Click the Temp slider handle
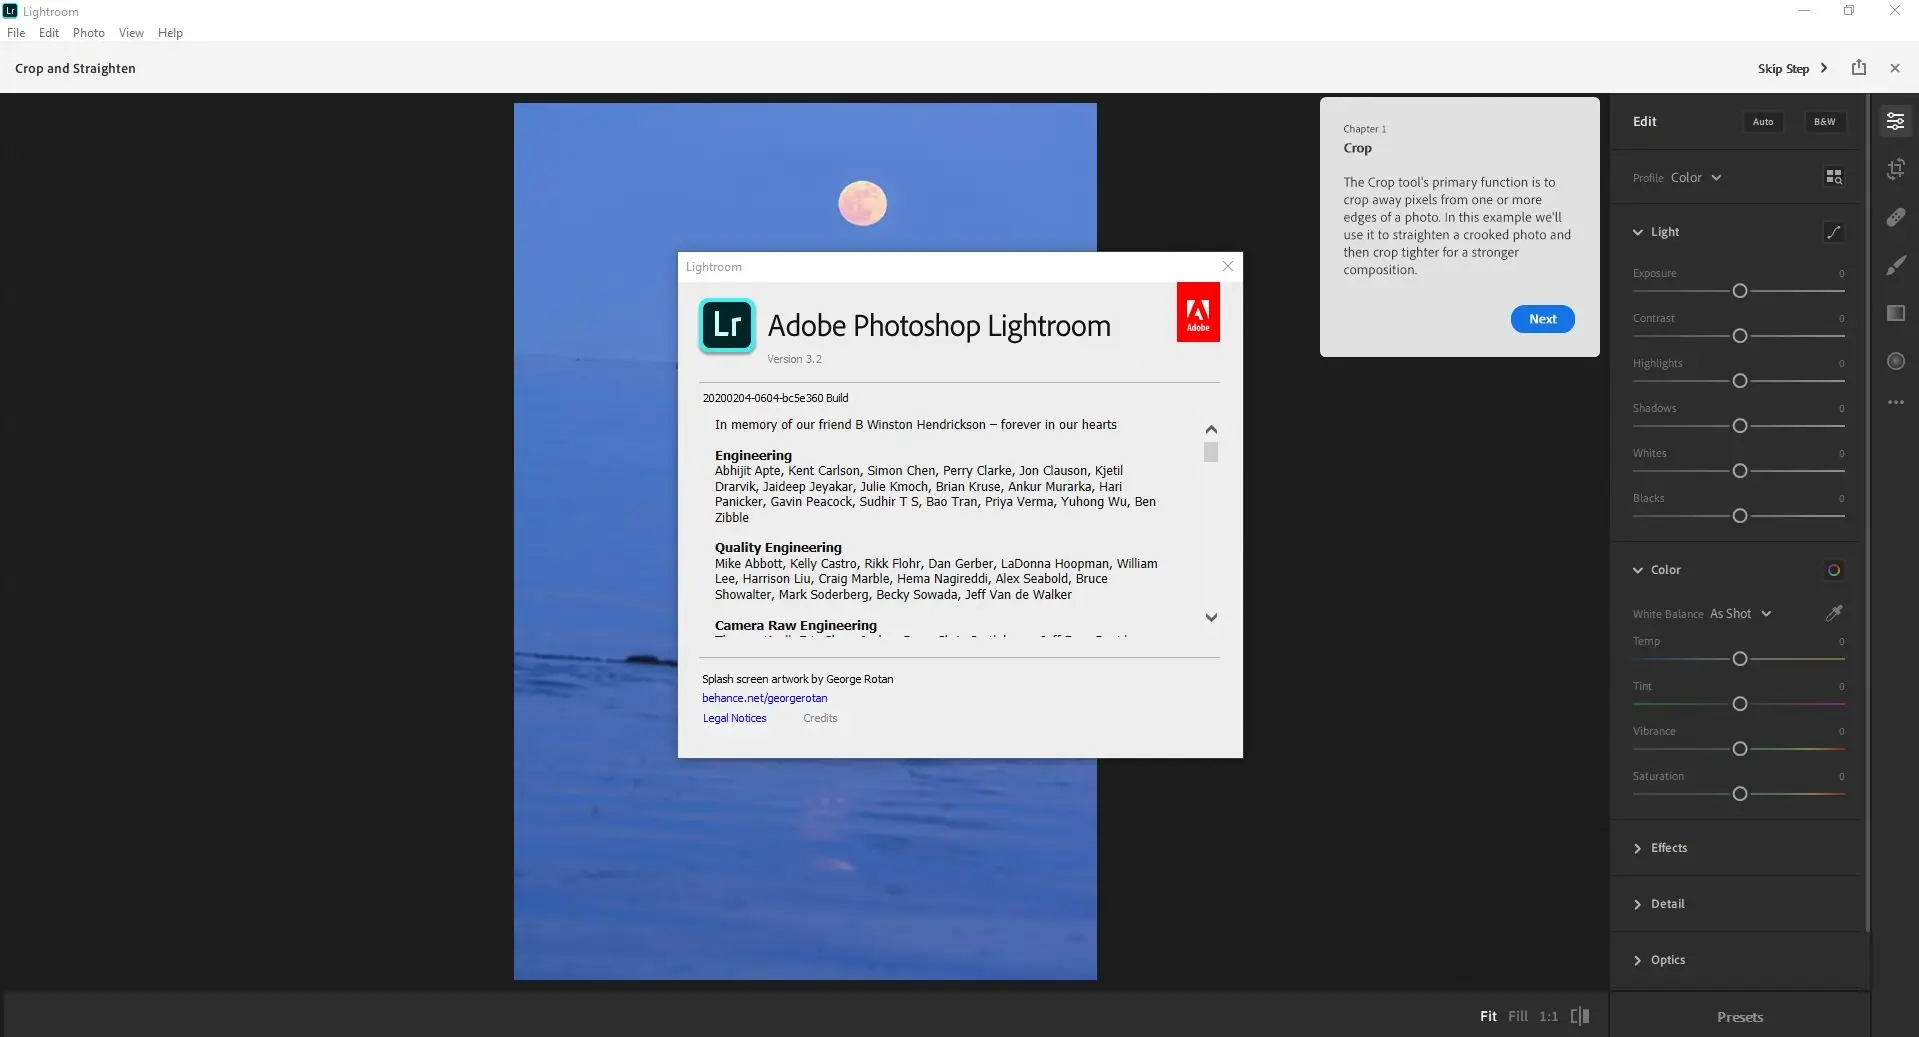 (1739, 659)
